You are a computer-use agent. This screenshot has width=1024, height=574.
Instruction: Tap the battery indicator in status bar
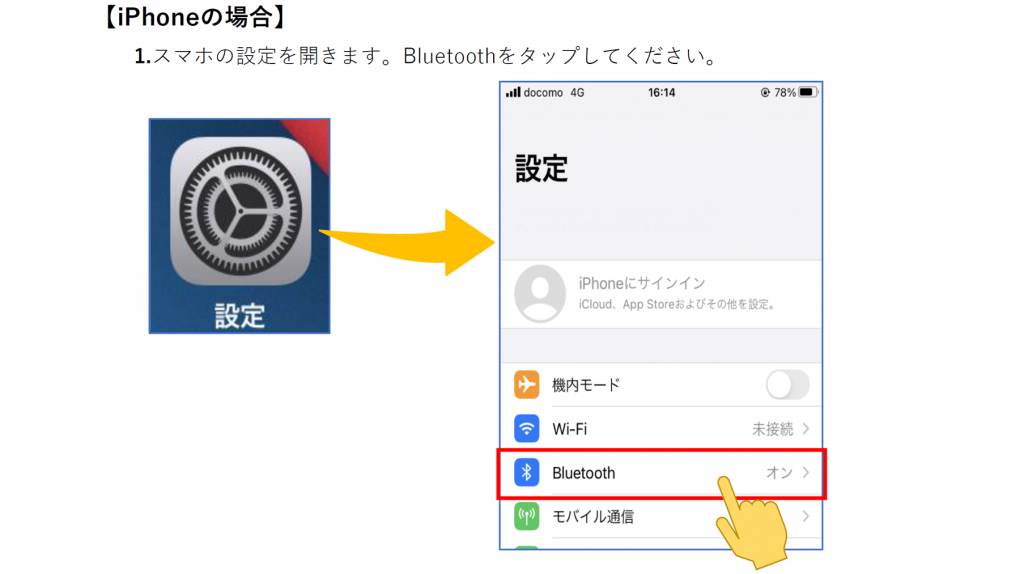[x=808, y=92]
